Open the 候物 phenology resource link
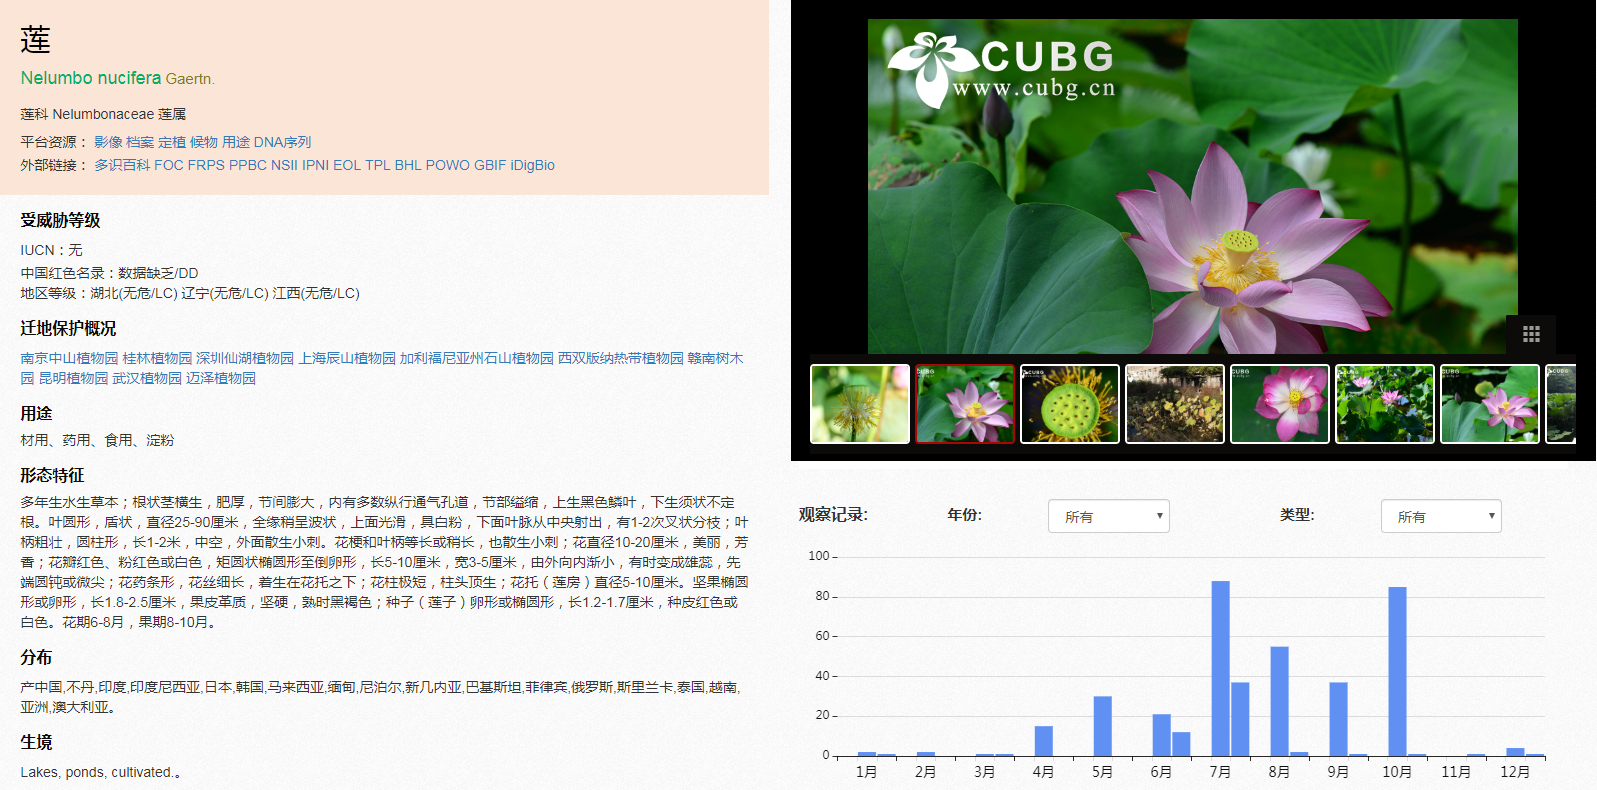1597x790 pixels. click(x=204, y=142)
